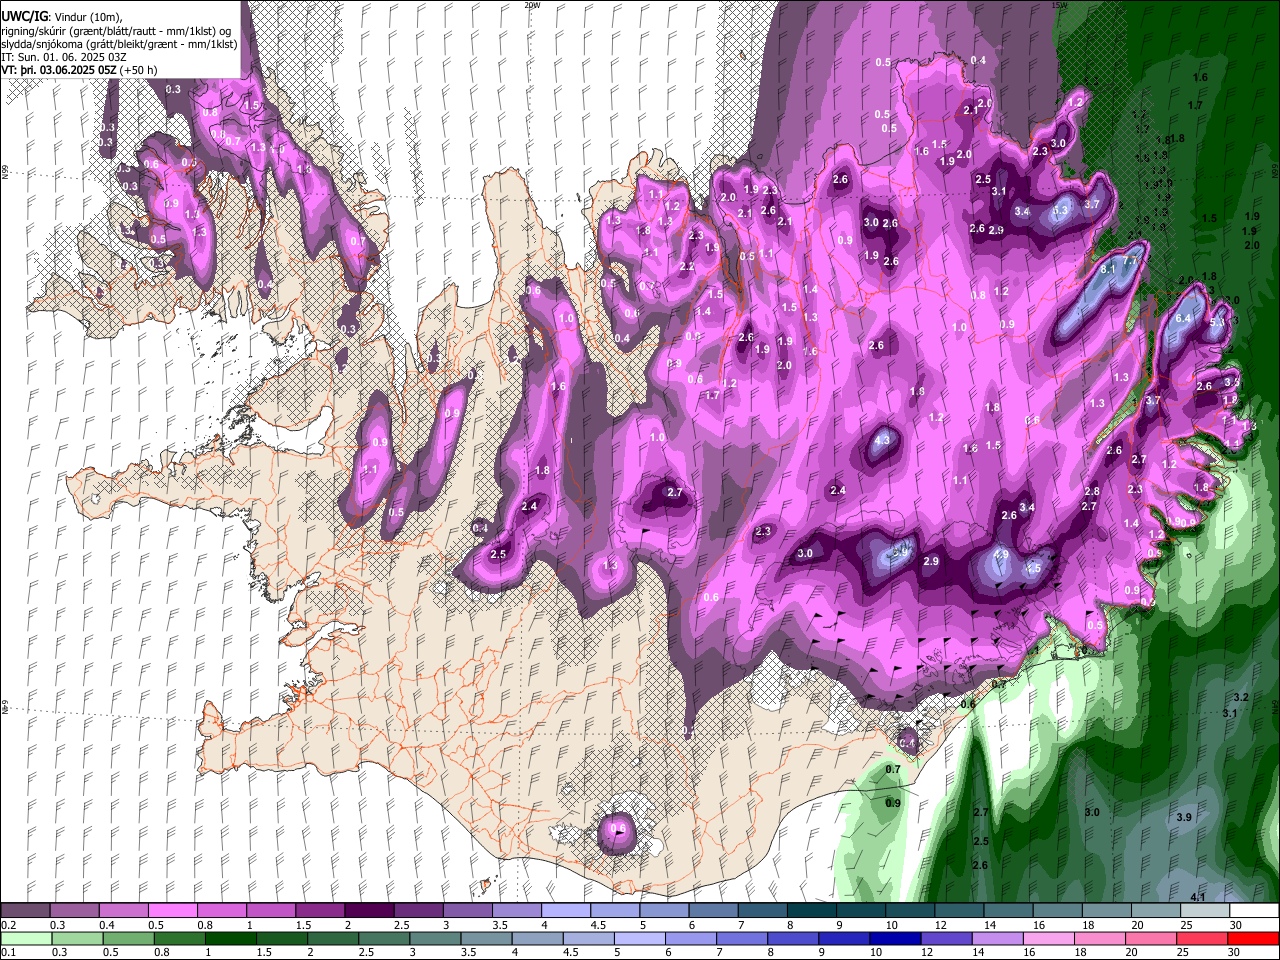Click bottom-row dark green swatch between 1 and 1.5
This screenshot has height=960, width=1280.
[x=230, y=938]
